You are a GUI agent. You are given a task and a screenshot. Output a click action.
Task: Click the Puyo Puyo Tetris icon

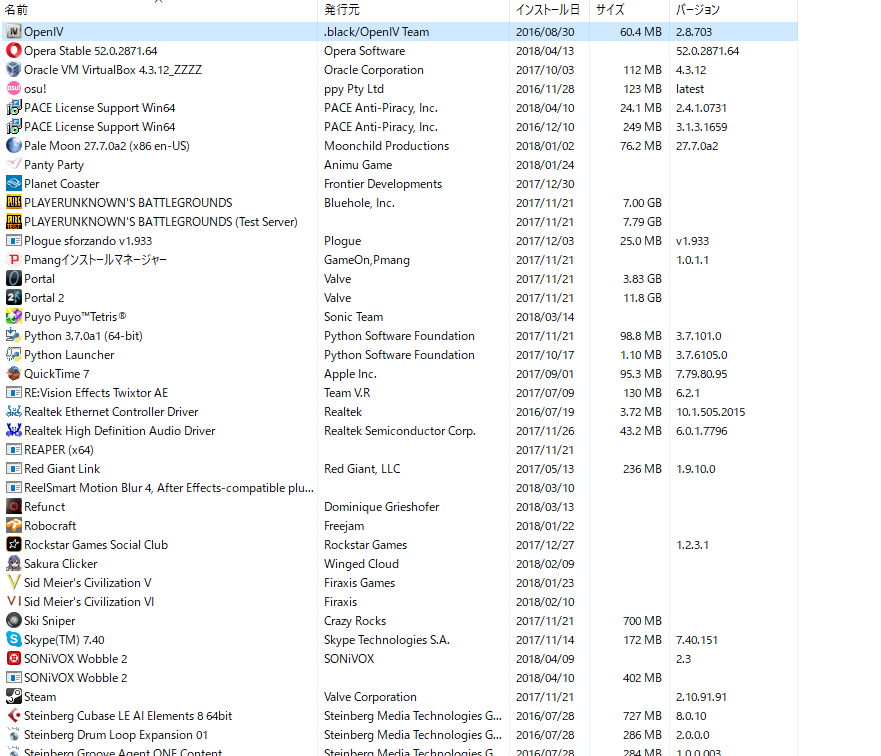click(x=13, y=317)
